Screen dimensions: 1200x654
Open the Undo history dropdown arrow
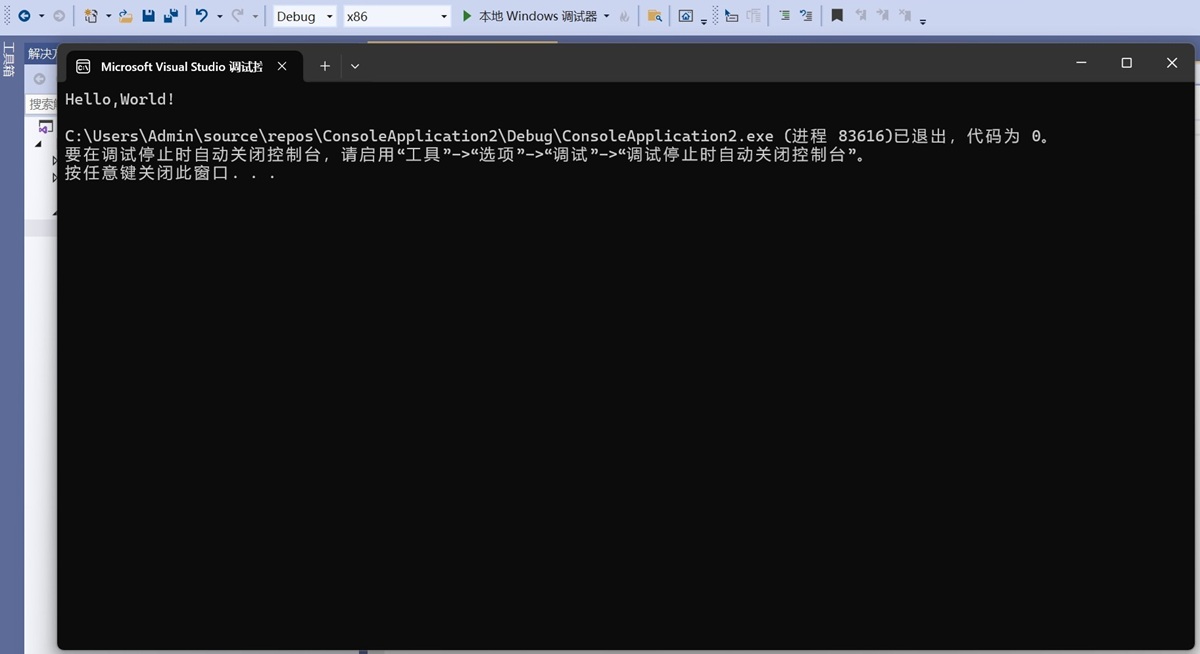point(219,17)
